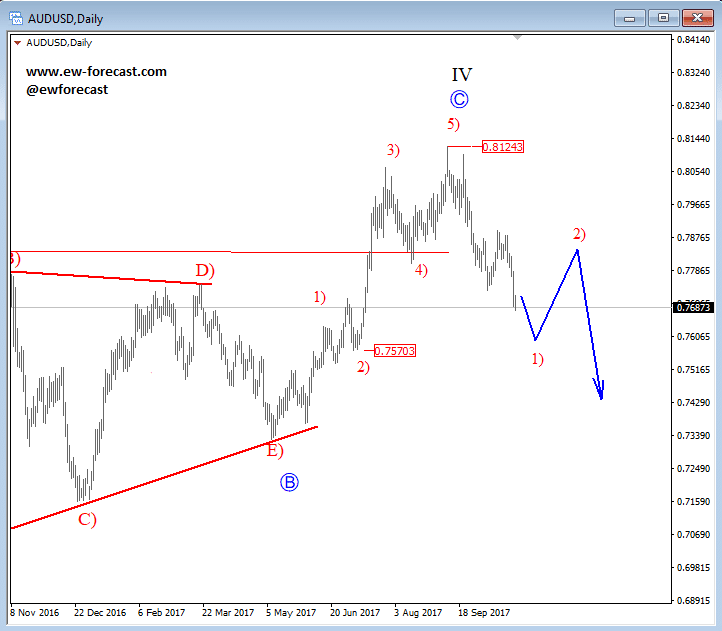Click the www.ew-forecast.com text label
The width and height of the screenshot is (722, 631).
point(96,71)
